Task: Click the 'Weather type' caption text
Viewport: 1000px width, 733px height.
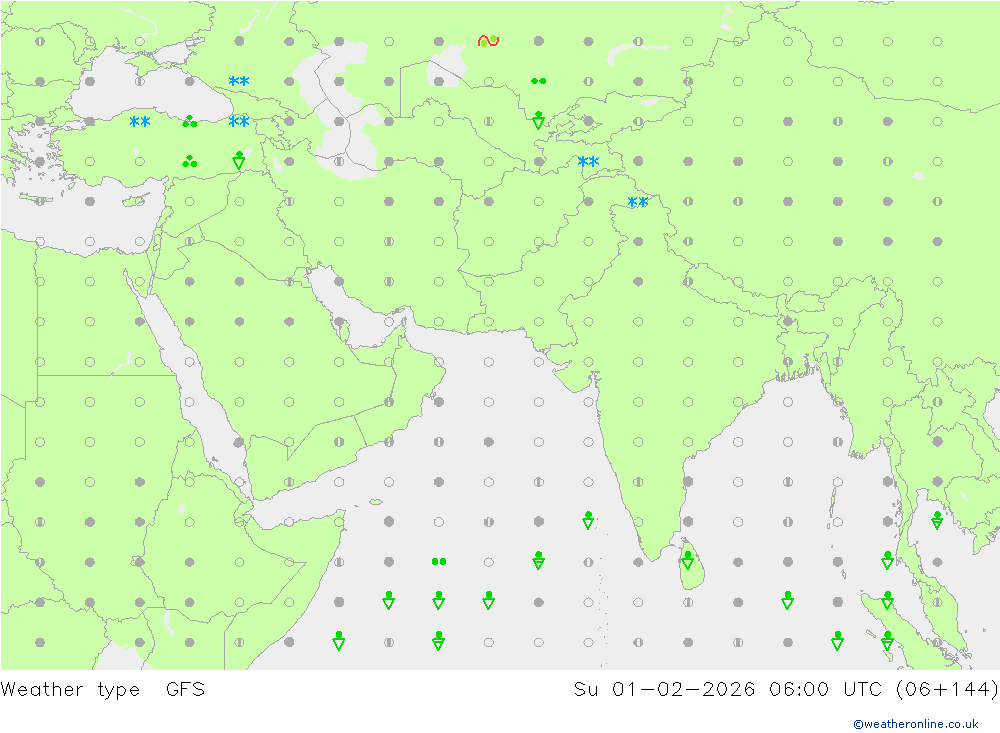Action: point(70,690)
